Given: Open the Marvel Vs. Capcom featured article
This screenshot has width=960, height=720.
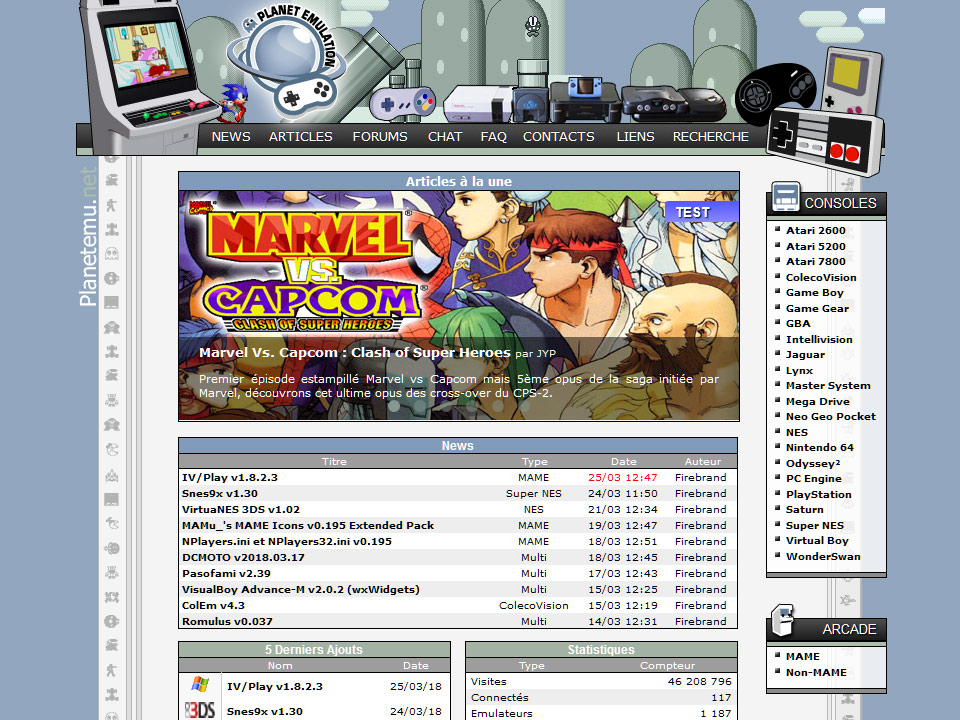Looking at the screenshot, I should (459, 306).
